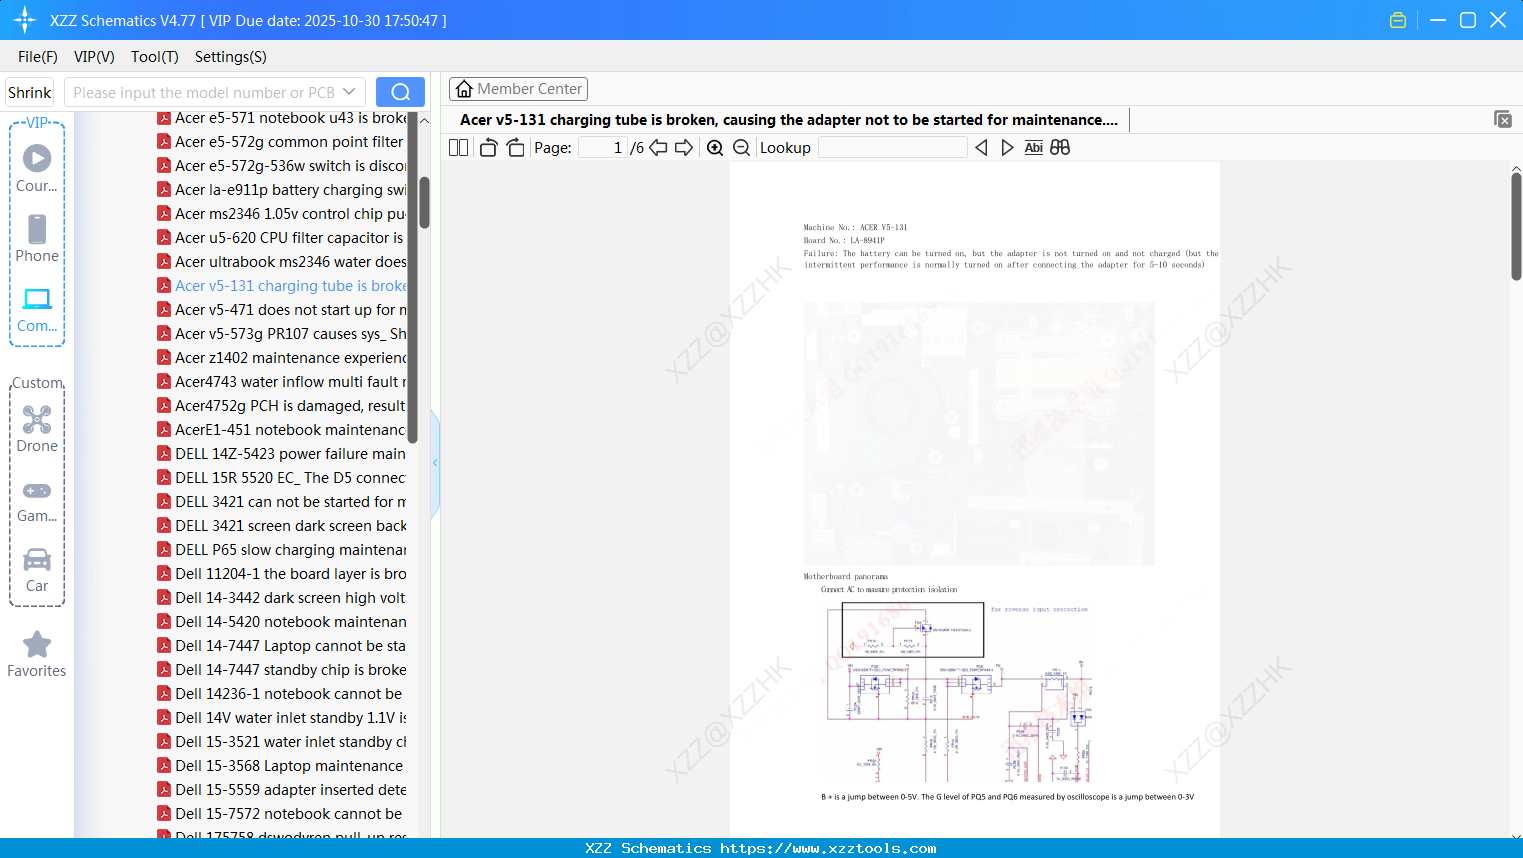Open the model number dropdown arrow
1523x858 pixels.
tap(349, 92)
